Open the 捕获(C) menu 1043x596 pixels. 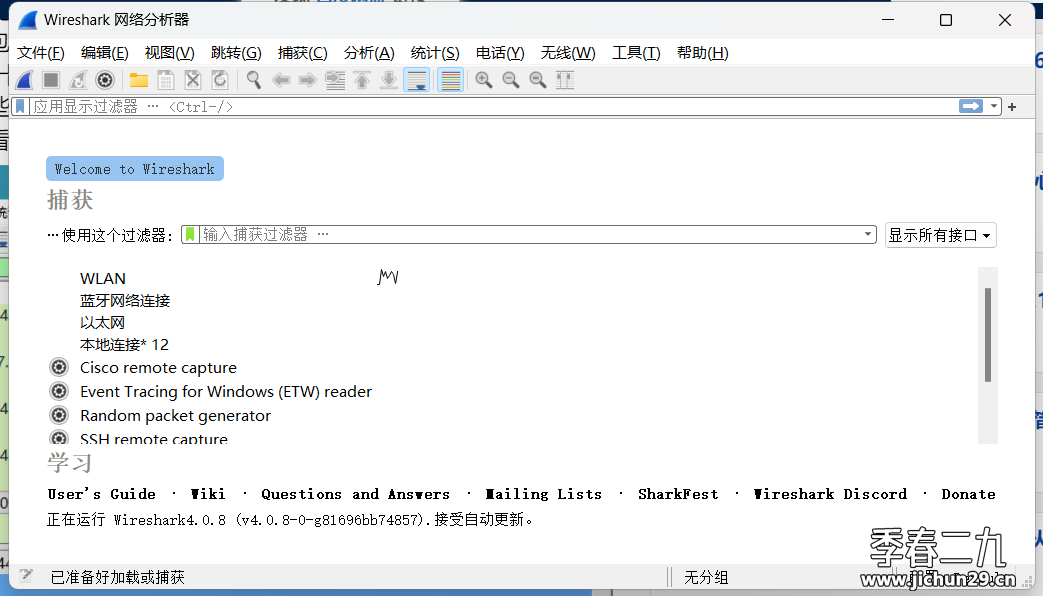(302, 52)
